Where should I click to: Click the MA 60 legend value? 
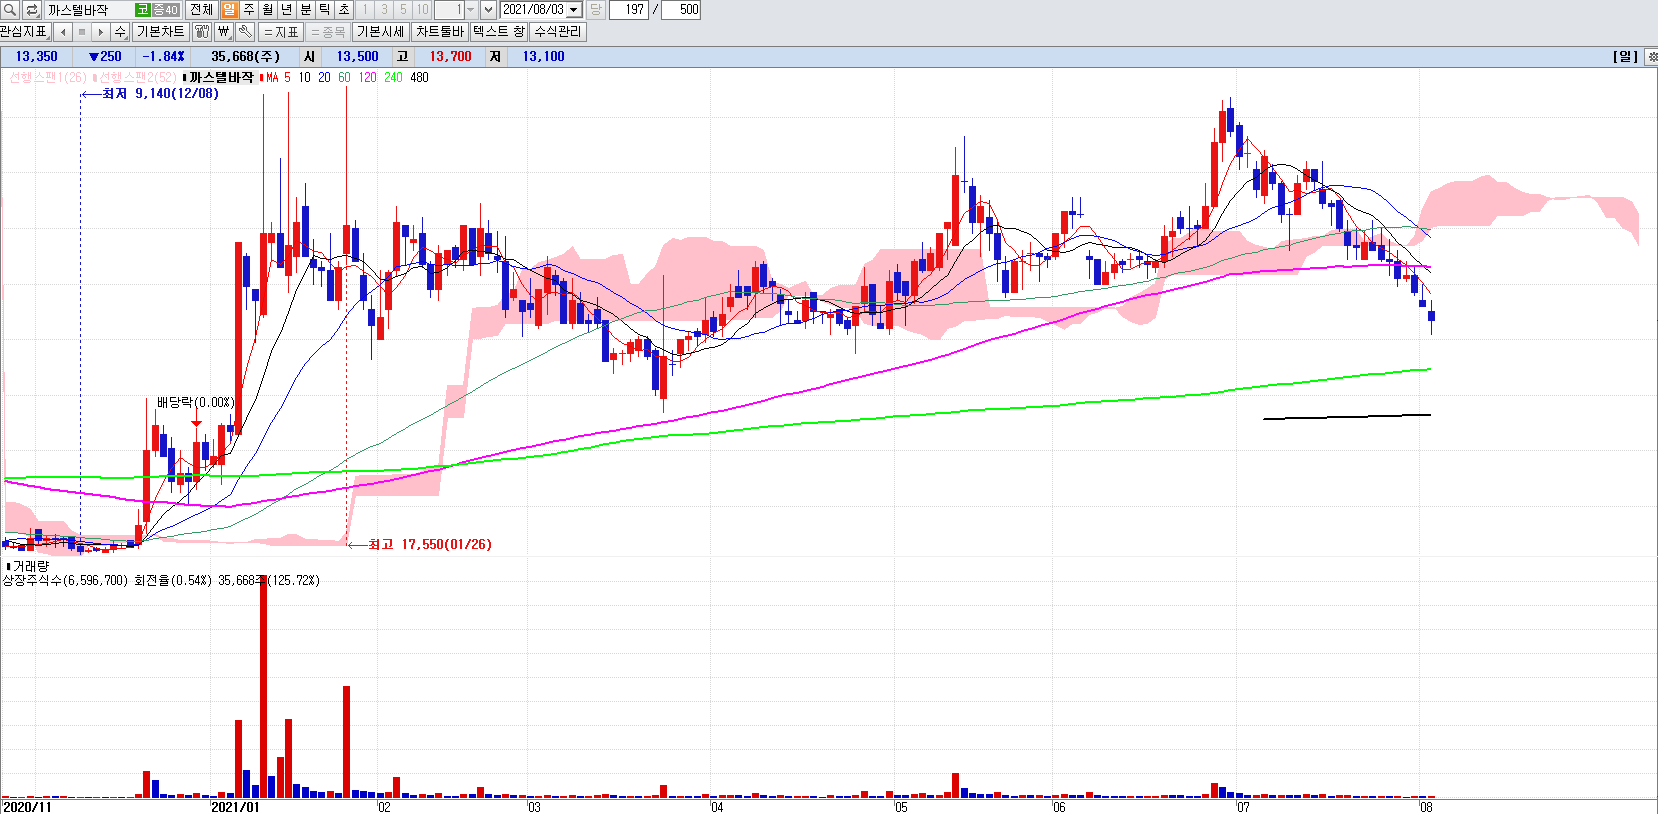click(x=344, y=78)
